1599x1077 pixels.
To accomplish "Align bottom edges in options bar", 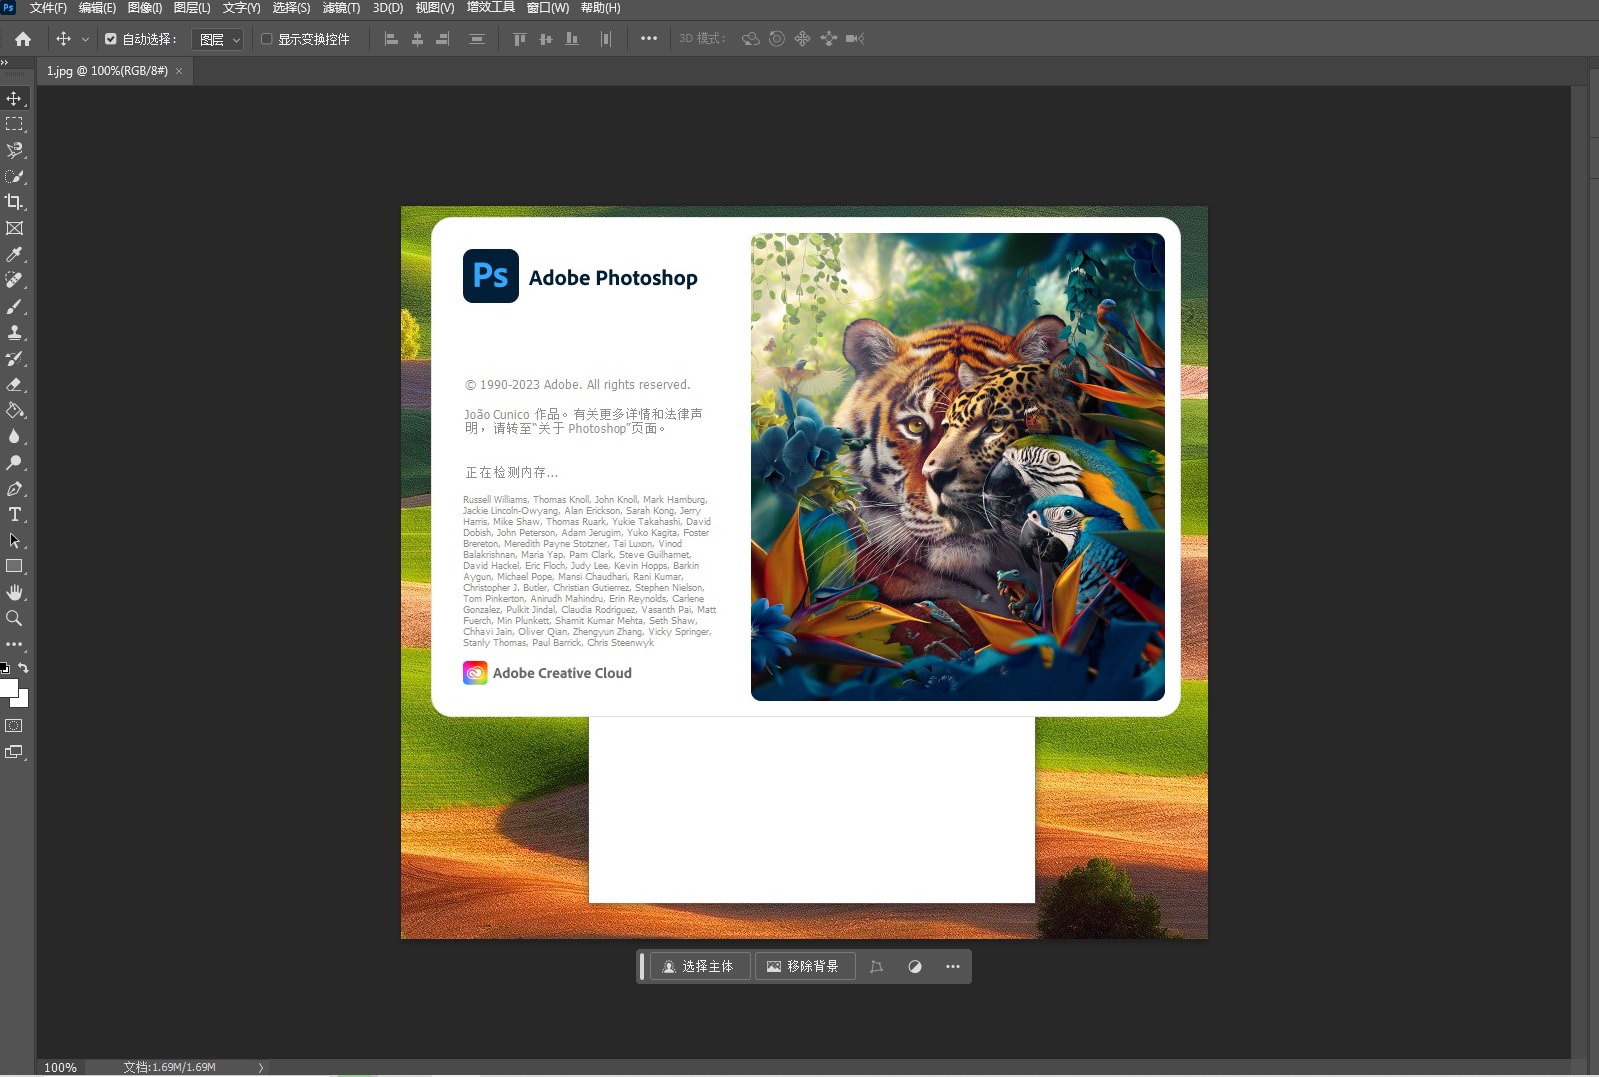I will point(572,39).
